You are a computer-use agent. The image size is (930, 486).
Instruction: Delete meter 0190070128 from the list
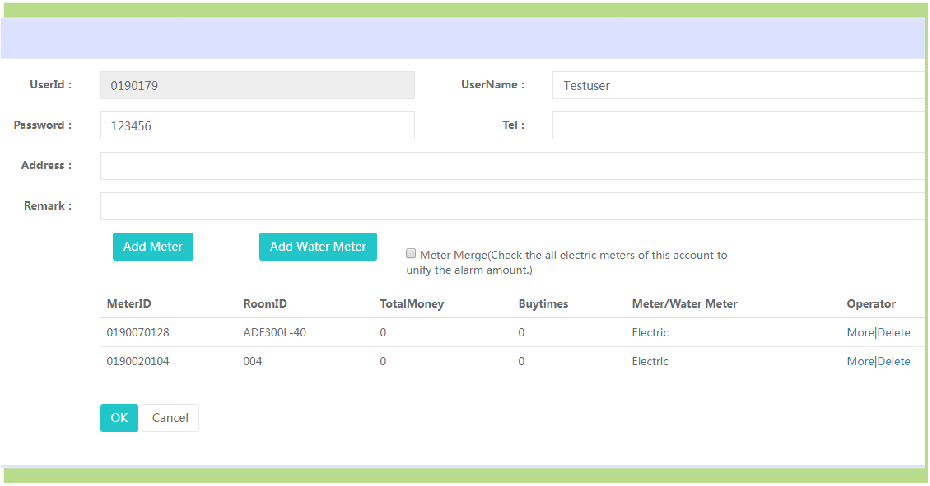(894, 333)
